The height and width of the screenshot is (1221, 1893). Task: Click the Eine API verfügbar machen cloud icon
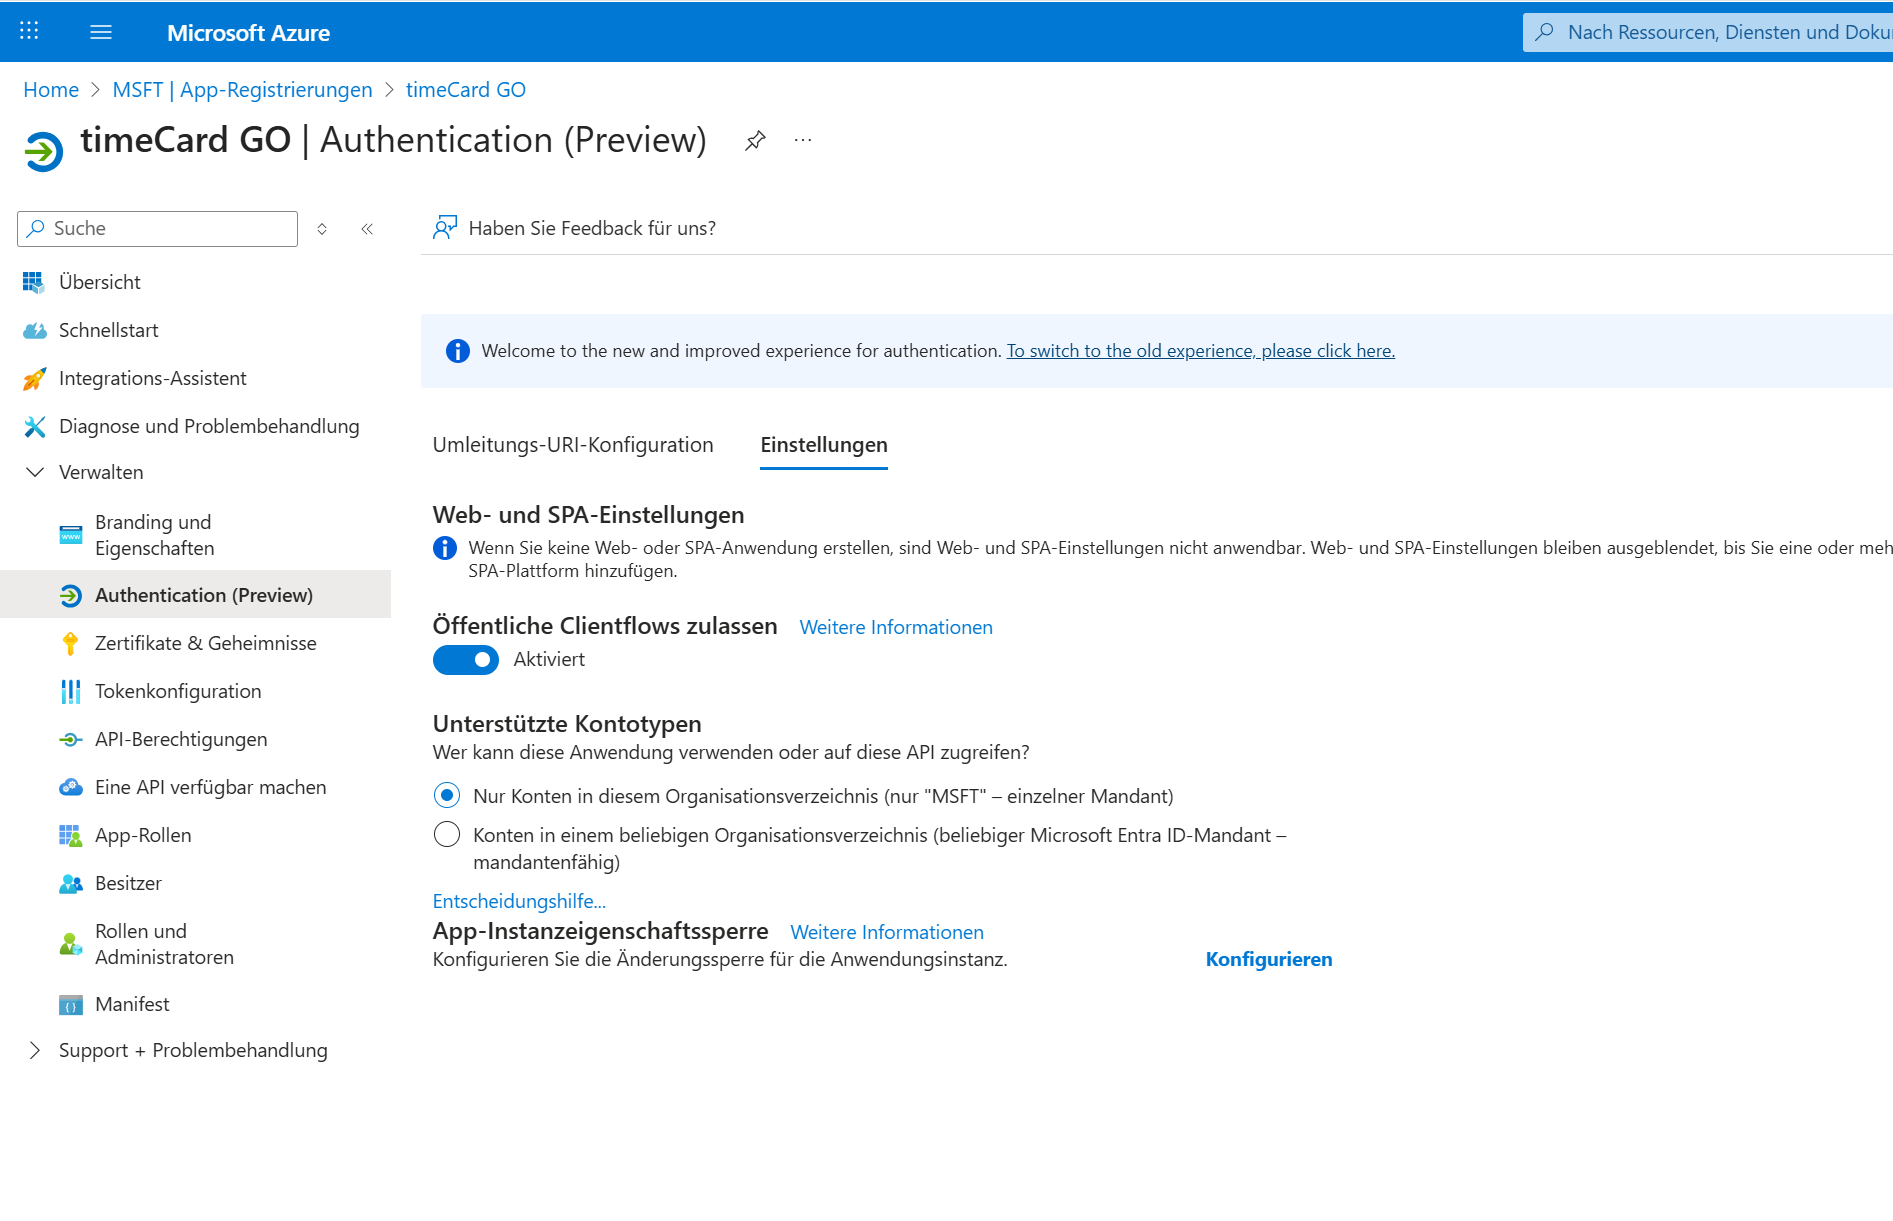71,788
